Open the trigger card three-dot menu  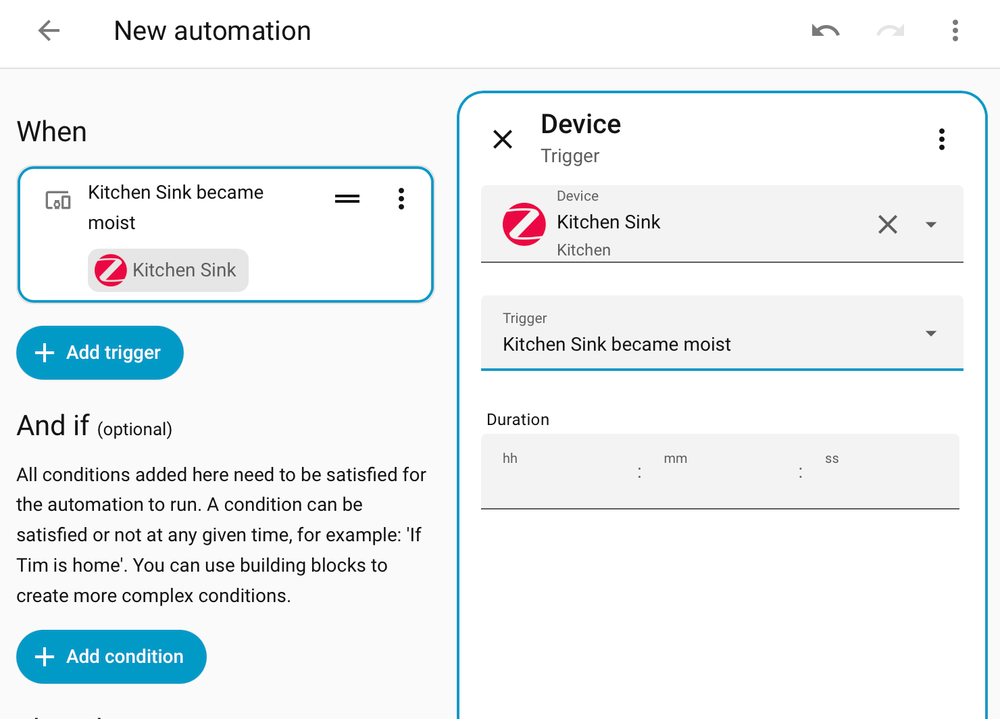pyautogui.click(x=401, y=199)
